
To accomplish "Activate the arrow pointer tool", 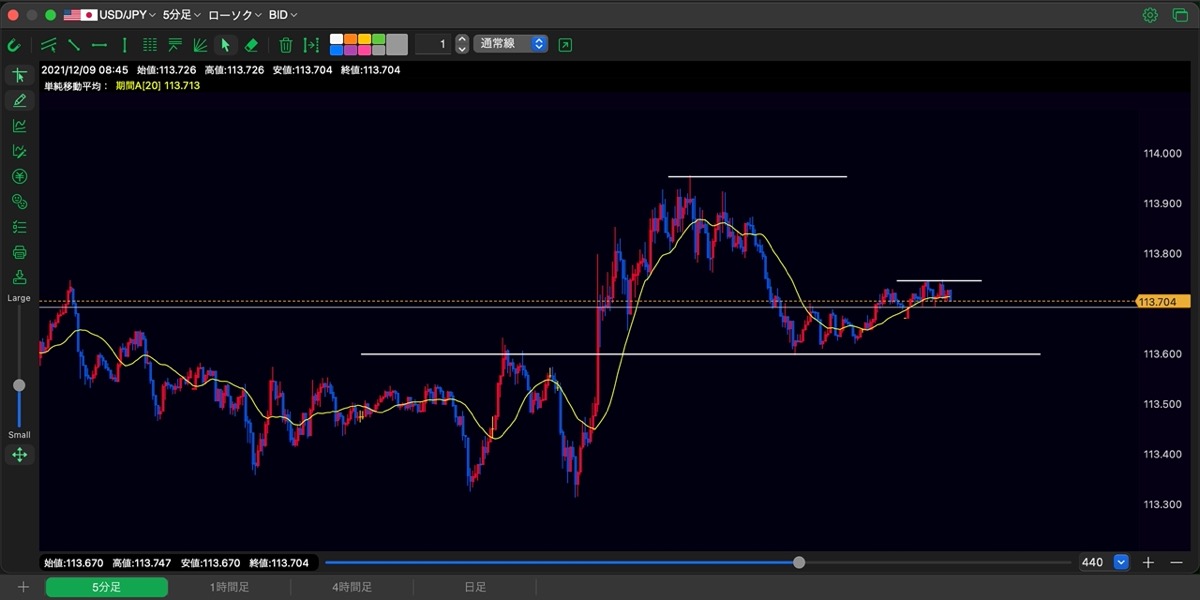I will [x=226, y=45].
